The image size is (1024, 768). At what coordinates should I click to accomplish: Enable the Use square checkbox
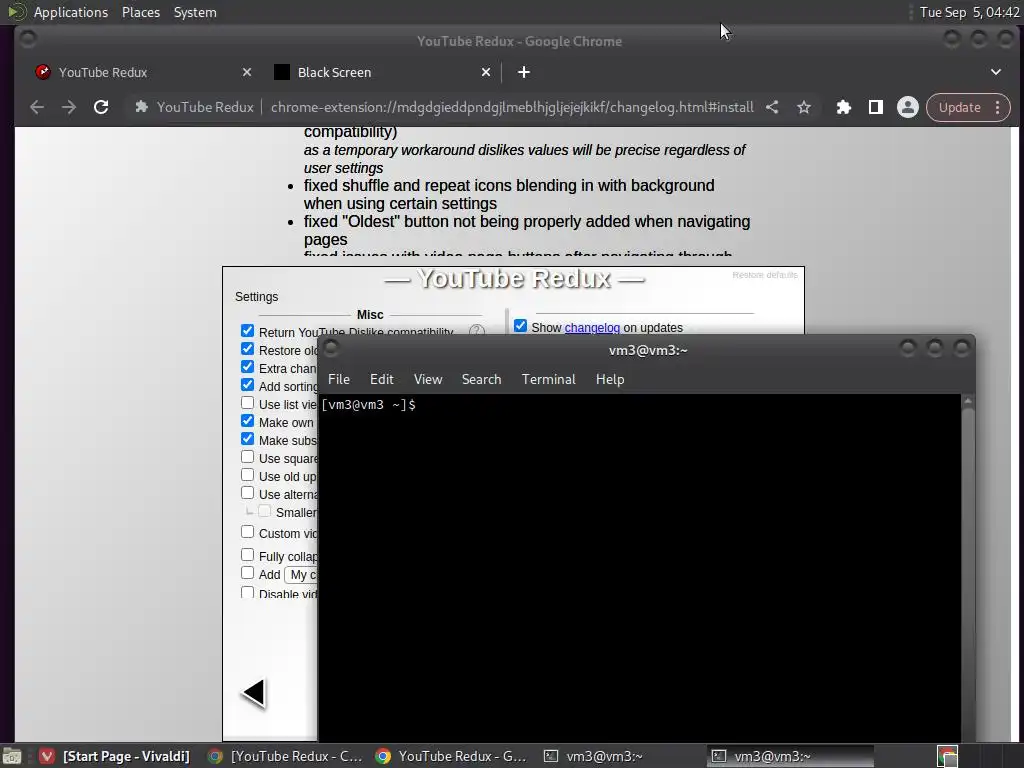247,457
